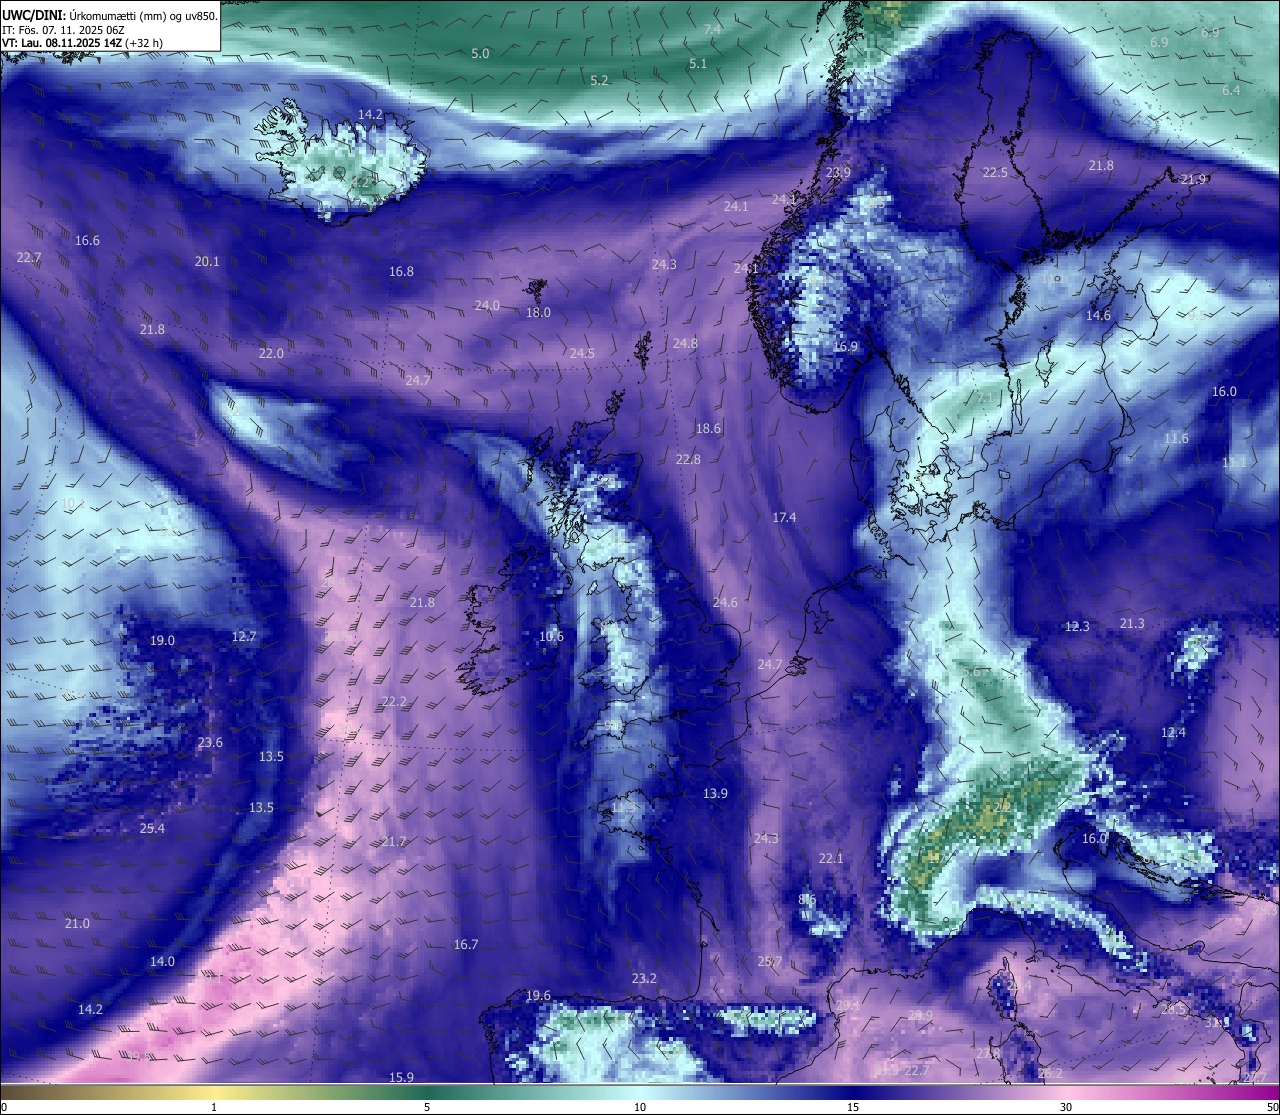Click the map value '15.9' at the bottom edge

coord(401,1078)
